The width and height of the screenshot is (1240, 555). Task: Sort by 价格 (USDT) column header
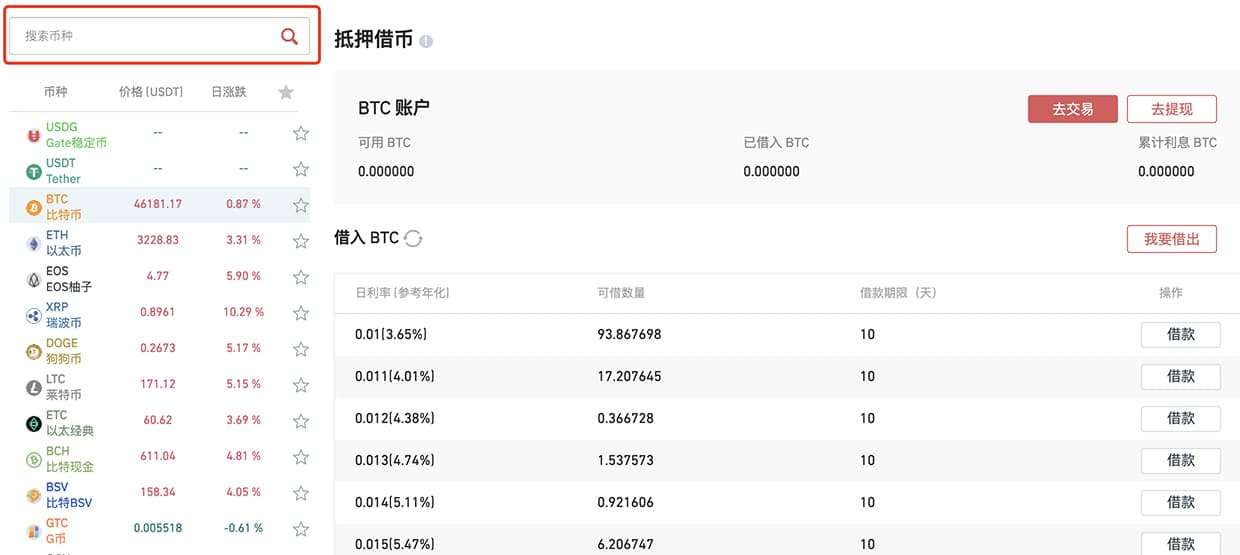(151, 92)
